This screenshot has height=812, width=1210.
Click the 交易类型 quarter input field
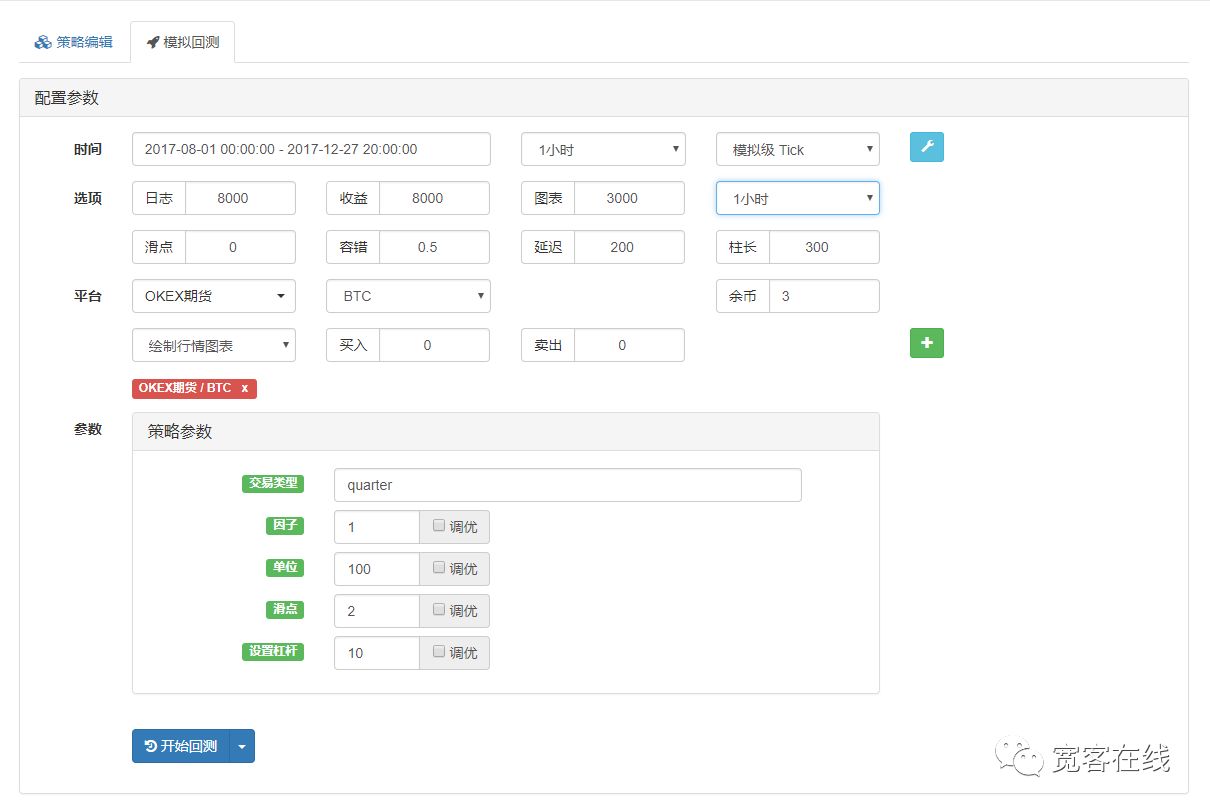pos(567,485)
